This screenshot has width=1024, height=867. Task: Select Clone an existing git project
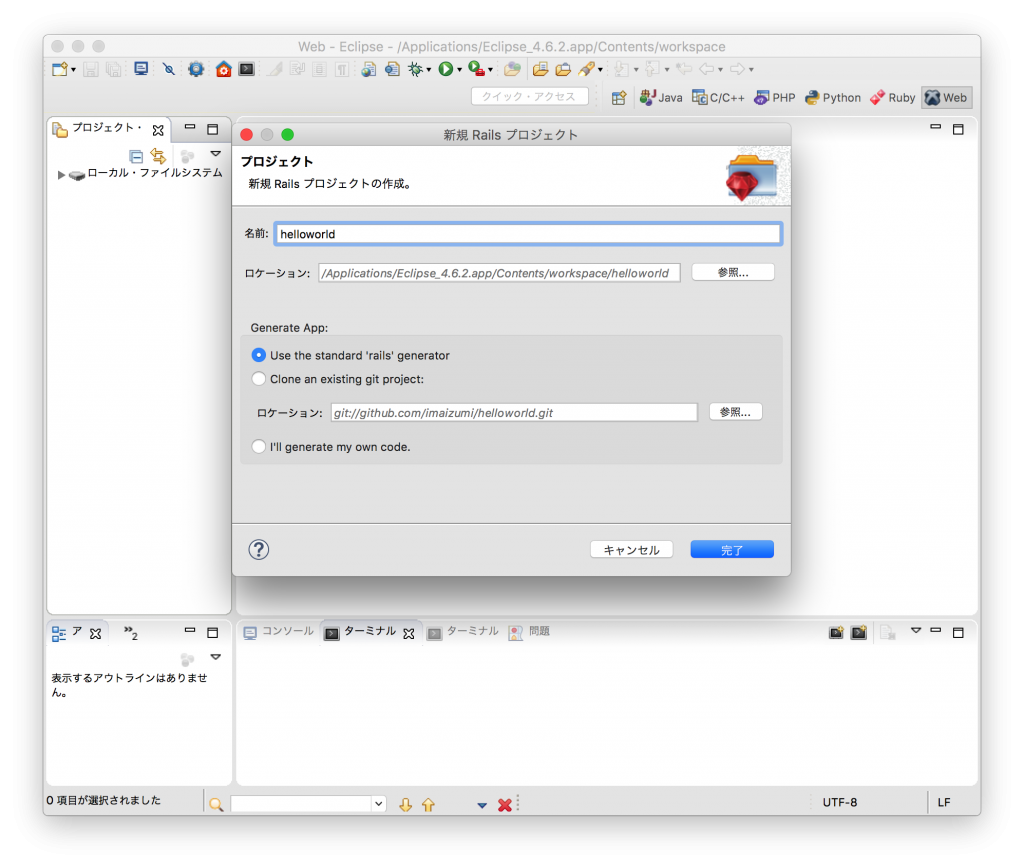259,379
